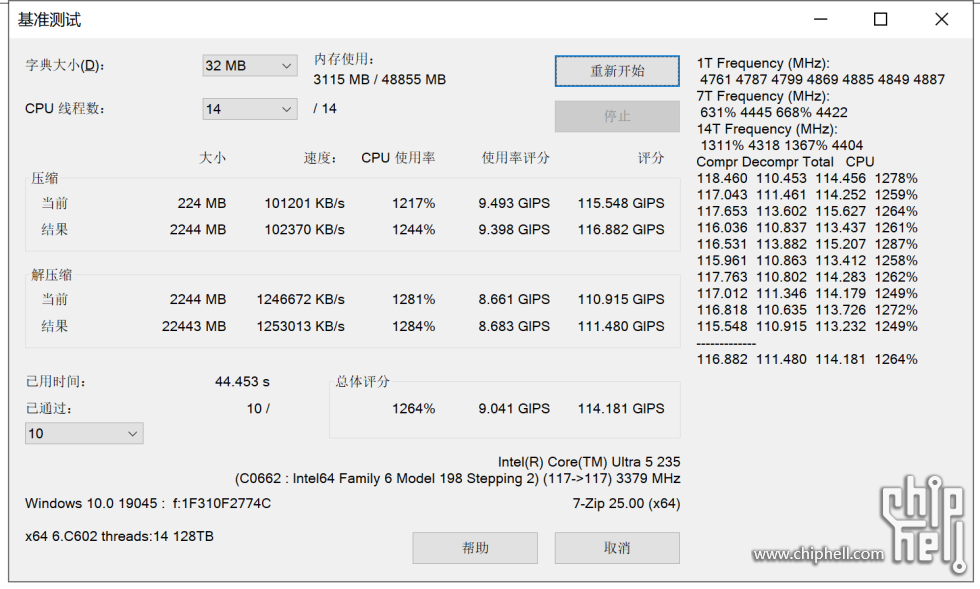This screenshot has height=589, width=980.
Task: Select resulting decompression rating 111.480 GIPS
Action: click(x=621, y=326)
